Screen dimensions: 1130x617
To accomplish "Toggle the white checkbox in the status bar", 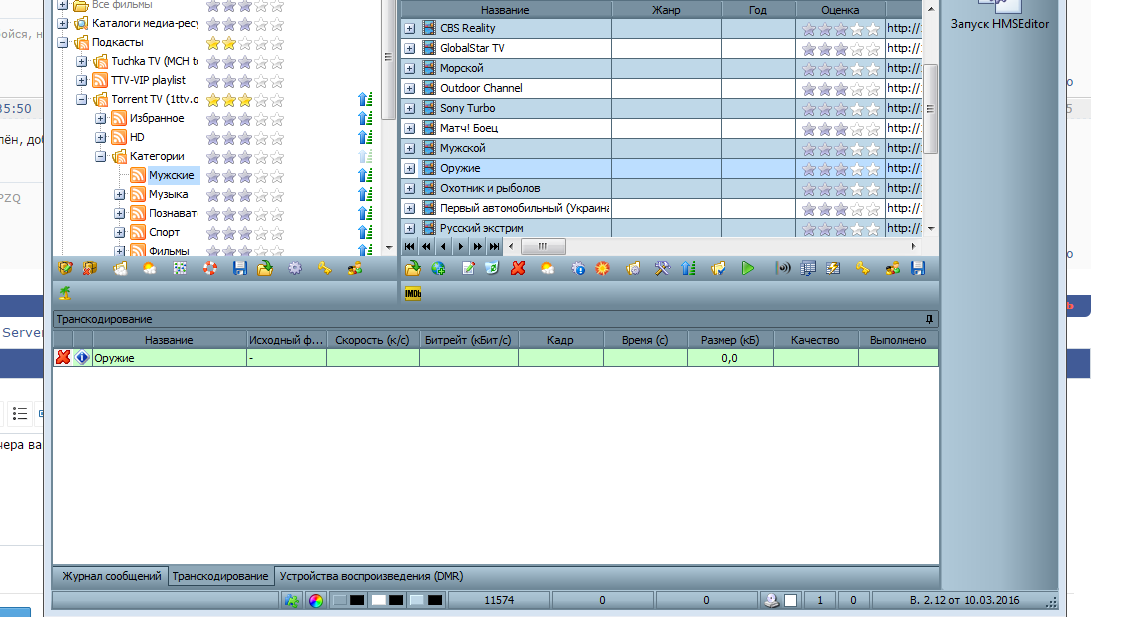I will pyautogui.click(x=790, y=601).
